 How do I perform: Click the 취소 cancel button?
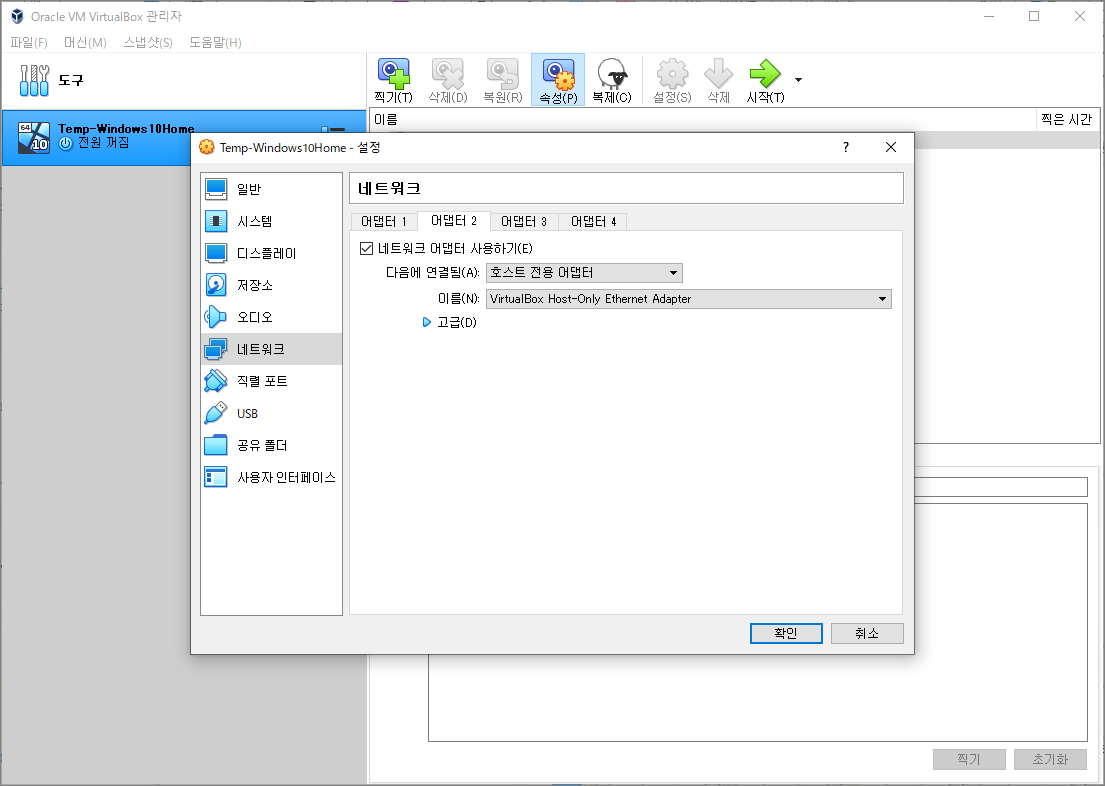tap(867, 633)
